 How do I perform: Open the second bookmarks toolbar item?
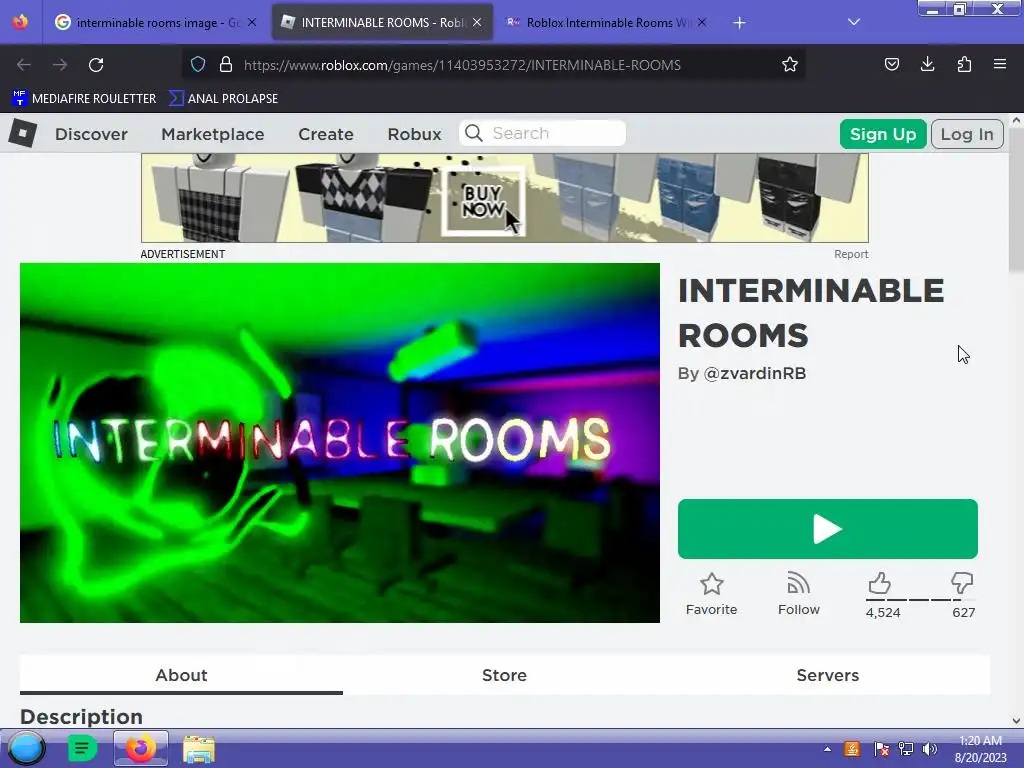point(223,99)
